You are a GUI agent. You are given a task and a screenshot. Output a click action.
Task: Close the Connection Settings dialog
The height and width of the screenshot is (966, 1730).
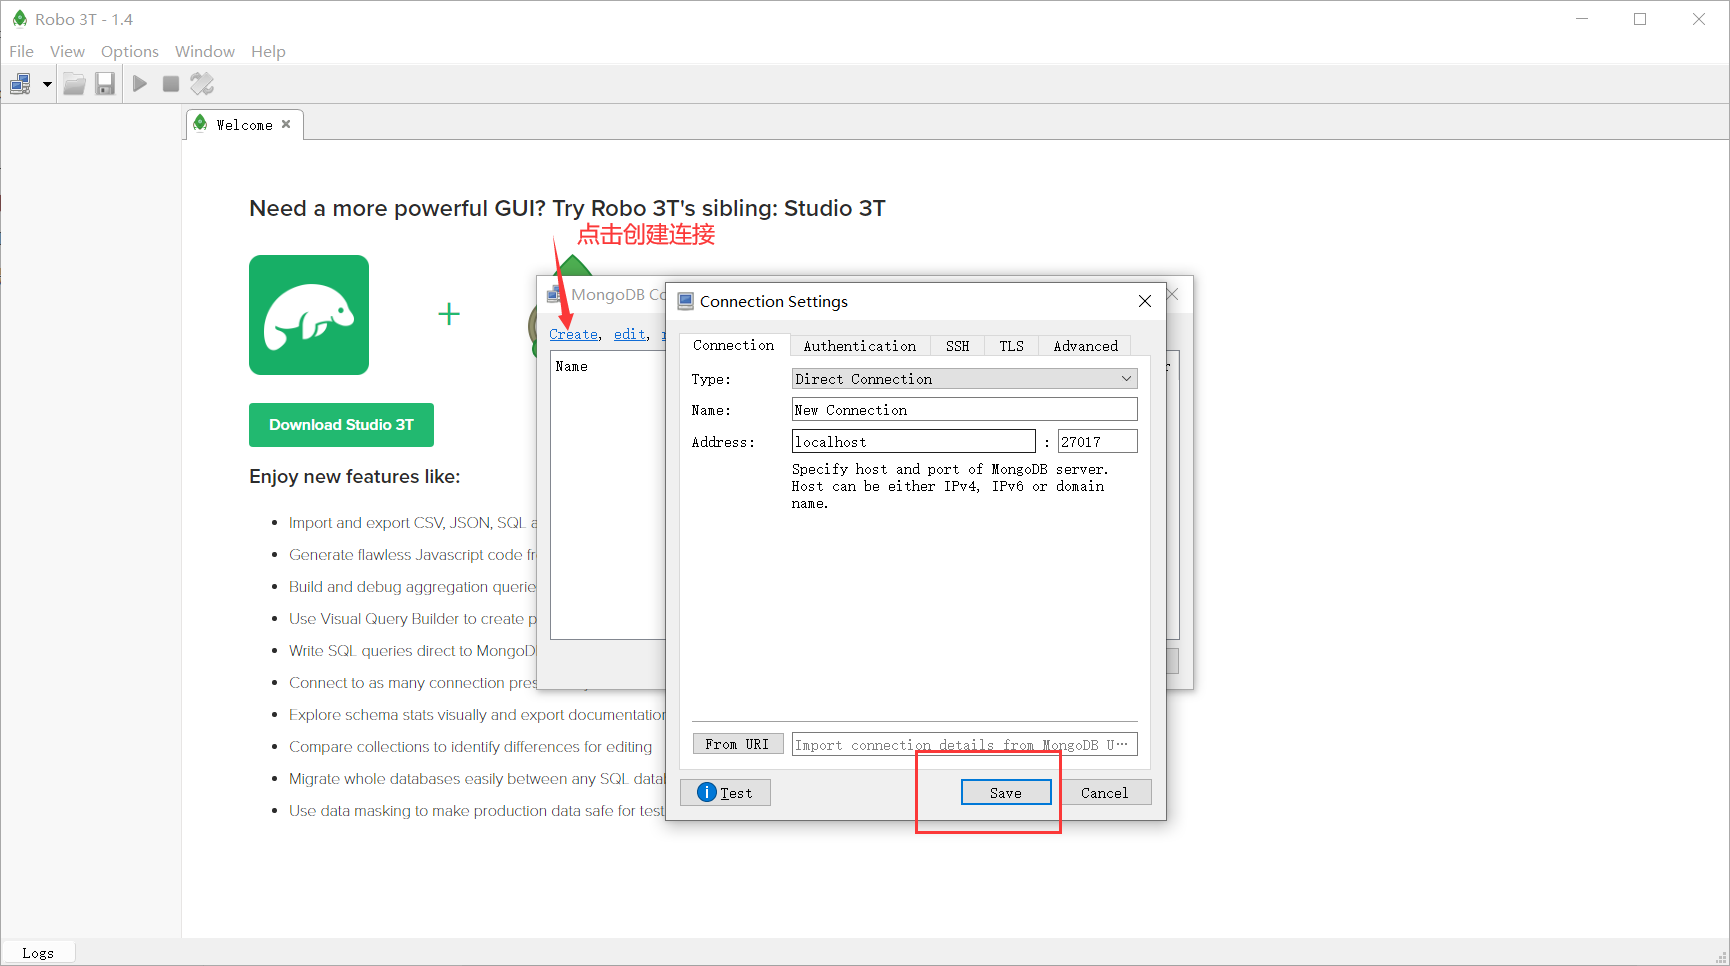1145,301
